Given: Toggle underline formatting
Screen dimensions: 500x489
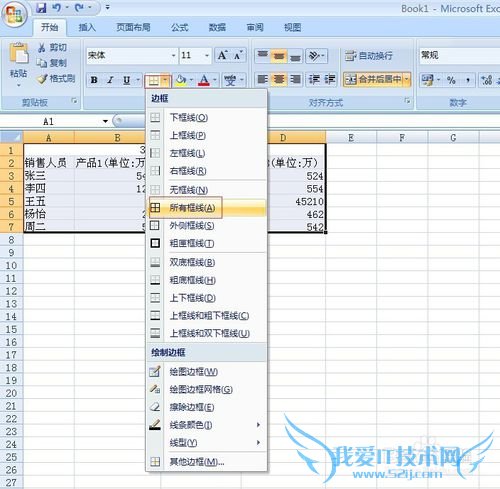Looking at the screenshot, I should (126, 80).
